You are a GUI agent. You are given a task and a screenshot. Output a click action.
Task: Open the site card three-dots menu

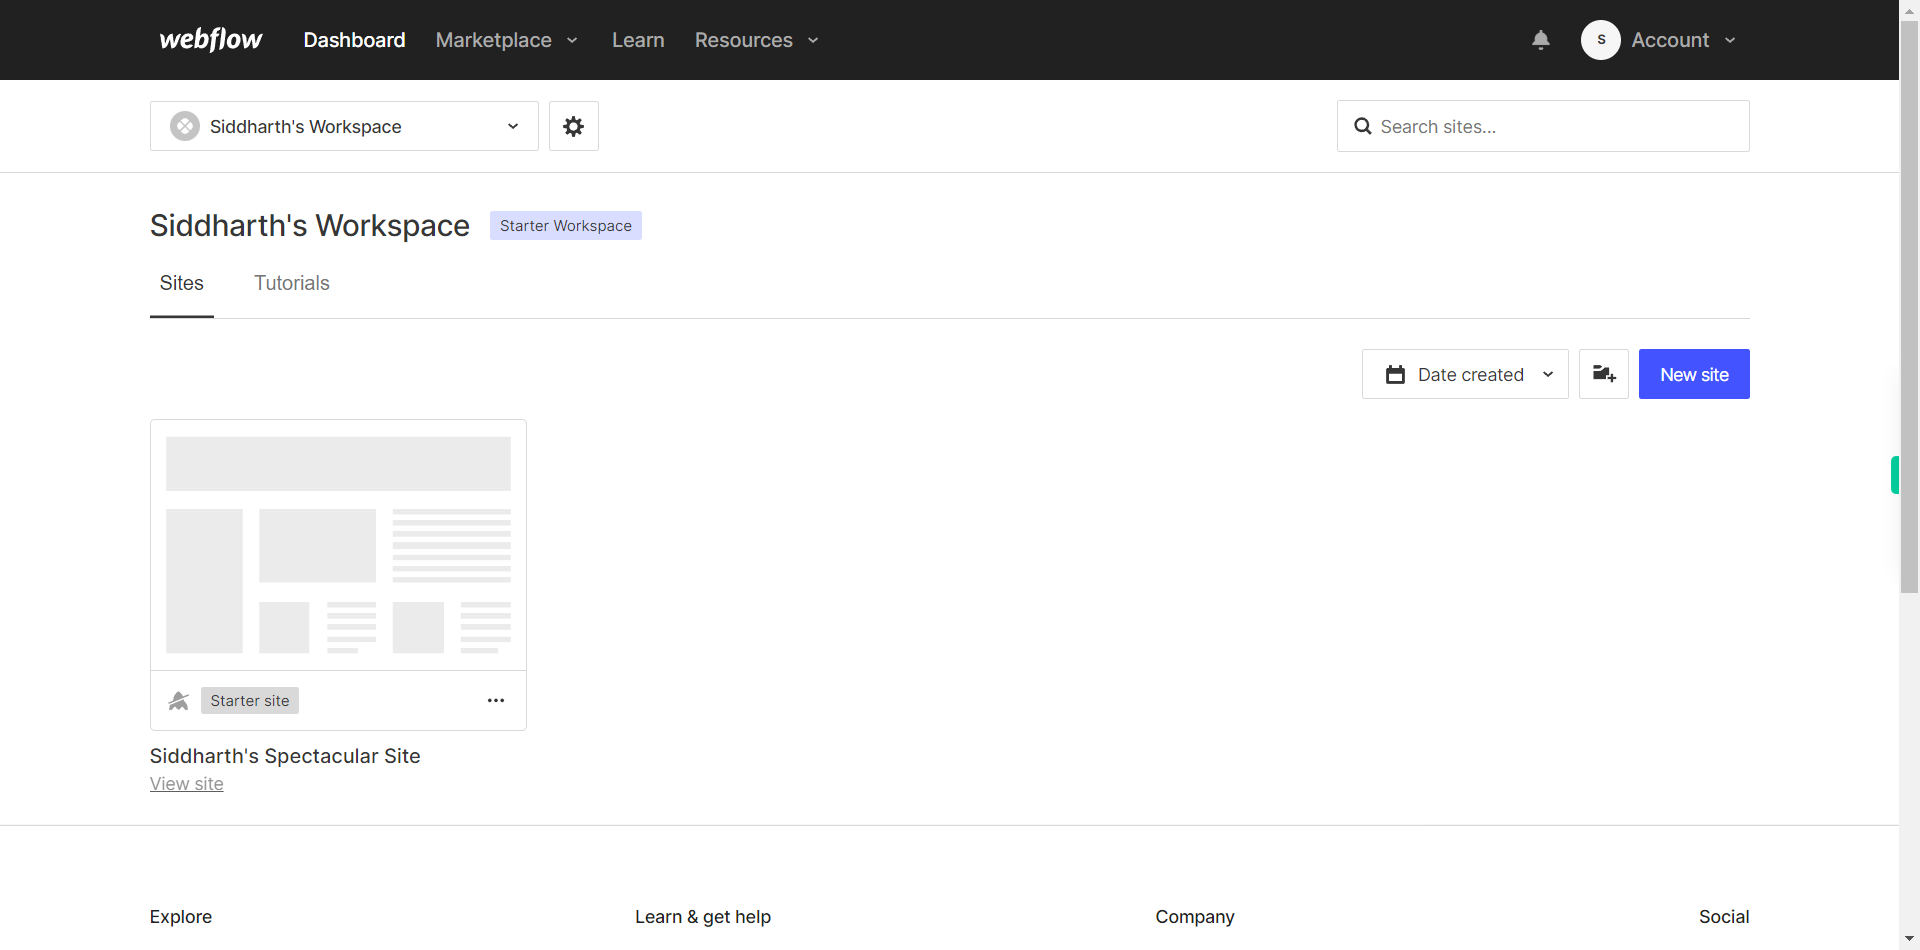(x=496, y=700)
